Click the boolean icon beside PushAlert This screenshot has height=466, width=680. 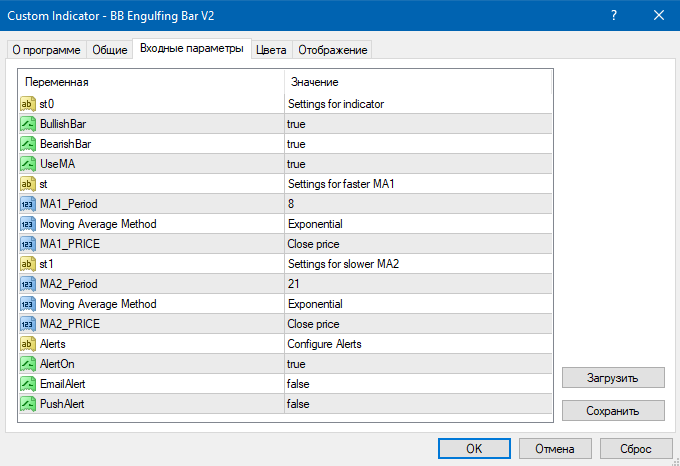(28, 404)
